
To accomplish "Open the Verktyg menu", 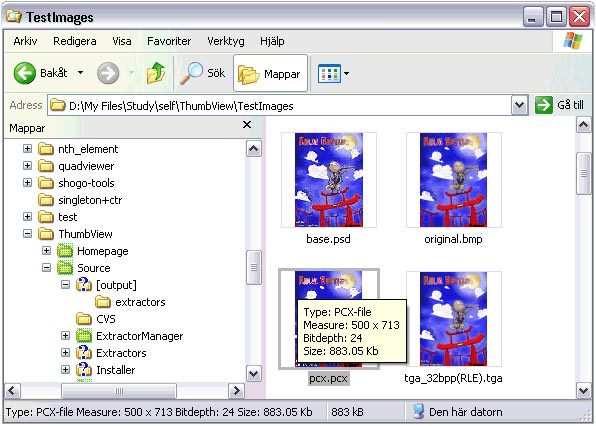I will click(226, 41).
